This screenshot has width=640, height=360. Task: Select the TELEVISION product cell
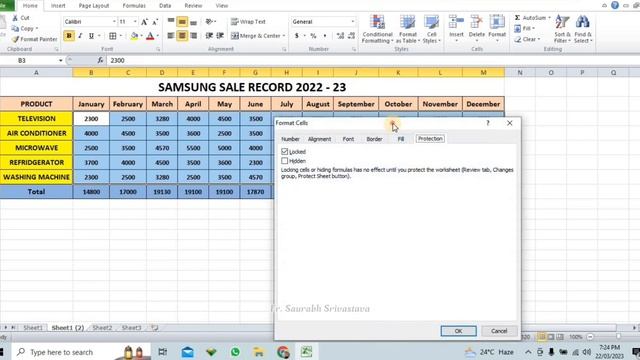point(36,119)
